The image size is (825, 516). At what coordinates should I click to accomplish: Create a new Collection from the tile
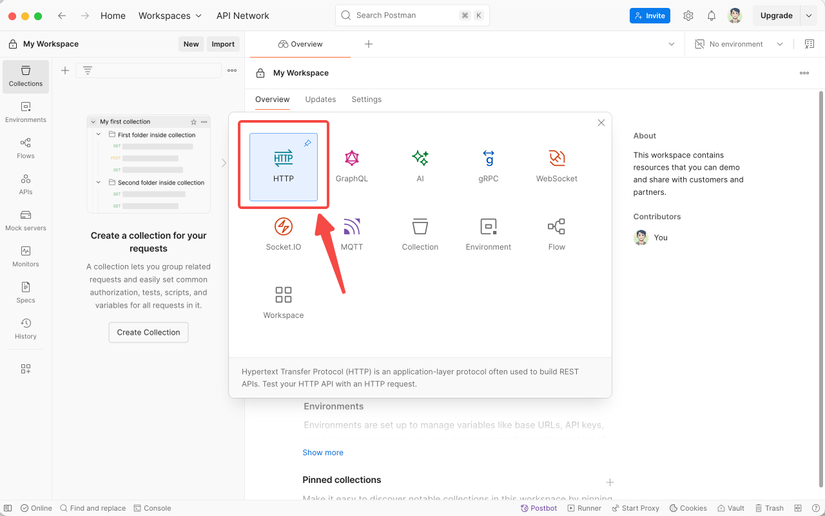420,235
